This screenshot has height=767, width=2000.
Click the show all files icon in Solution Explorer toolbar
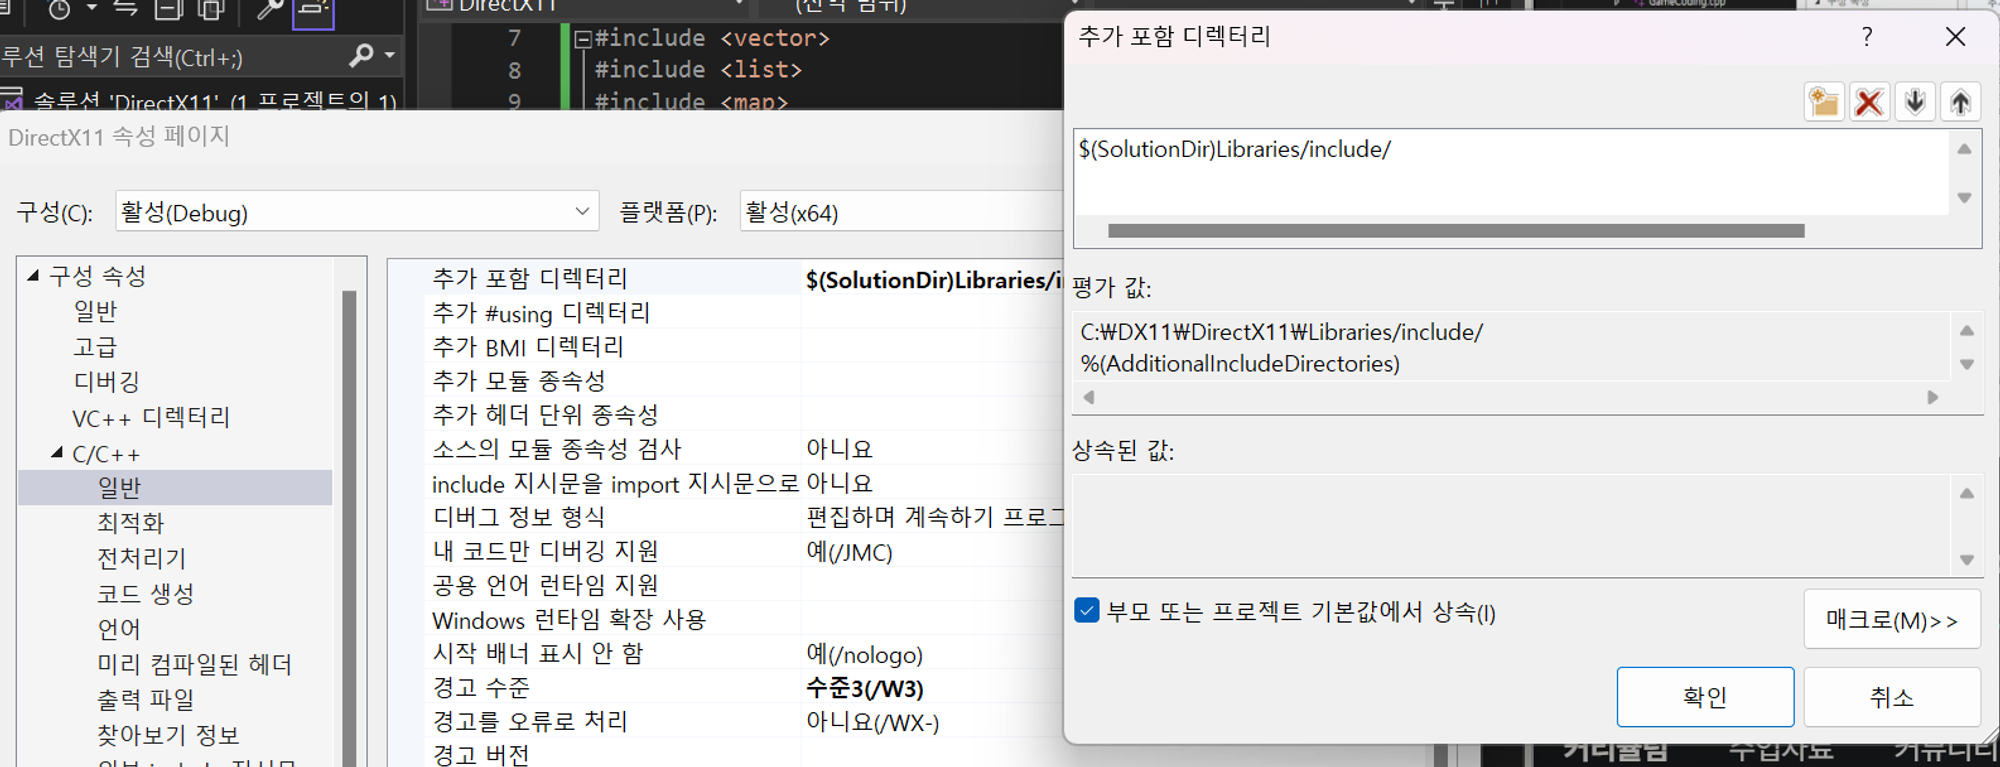point(211,10)
